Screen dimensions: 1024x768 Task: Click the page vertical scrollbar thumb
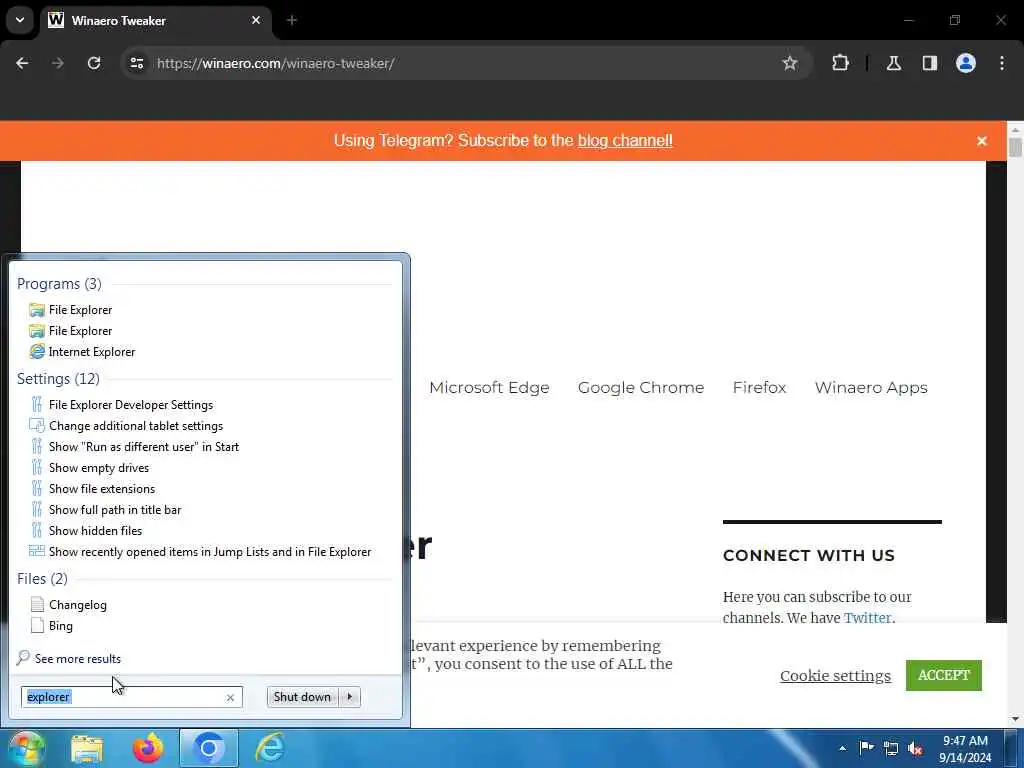pos(1015,146)
